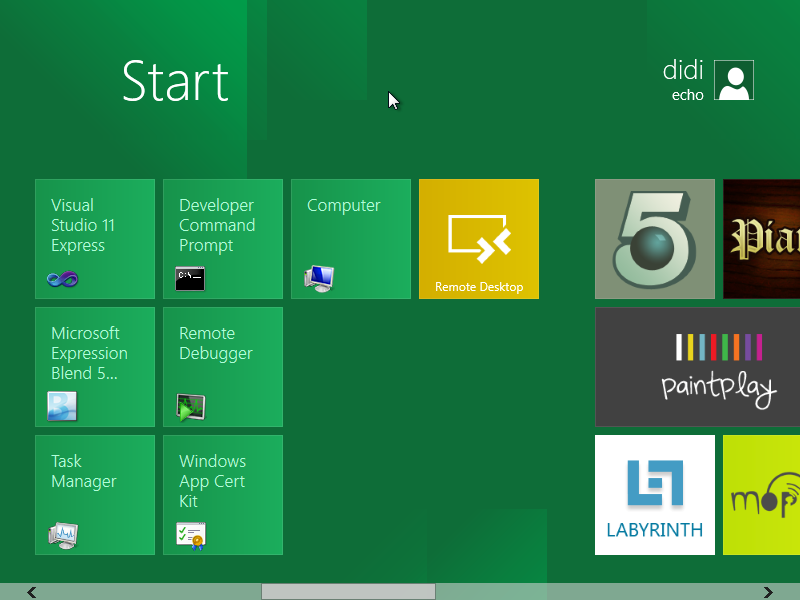The height and width of the screenshot is (600, 800).
Task: Open the Computer tile
Action: click(x=351, y=239)
